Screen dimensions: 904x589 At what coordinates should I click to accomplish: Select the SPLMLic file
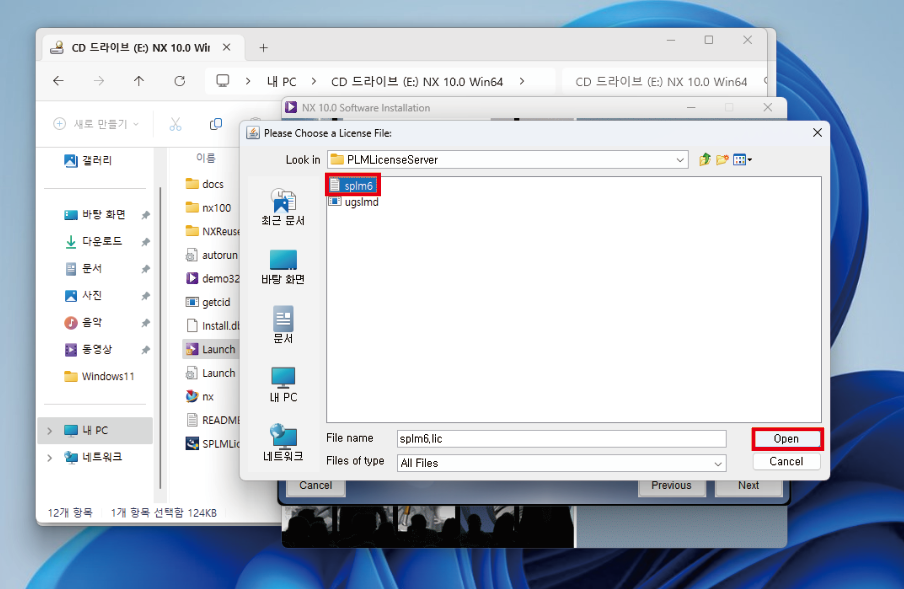point(212,444)
